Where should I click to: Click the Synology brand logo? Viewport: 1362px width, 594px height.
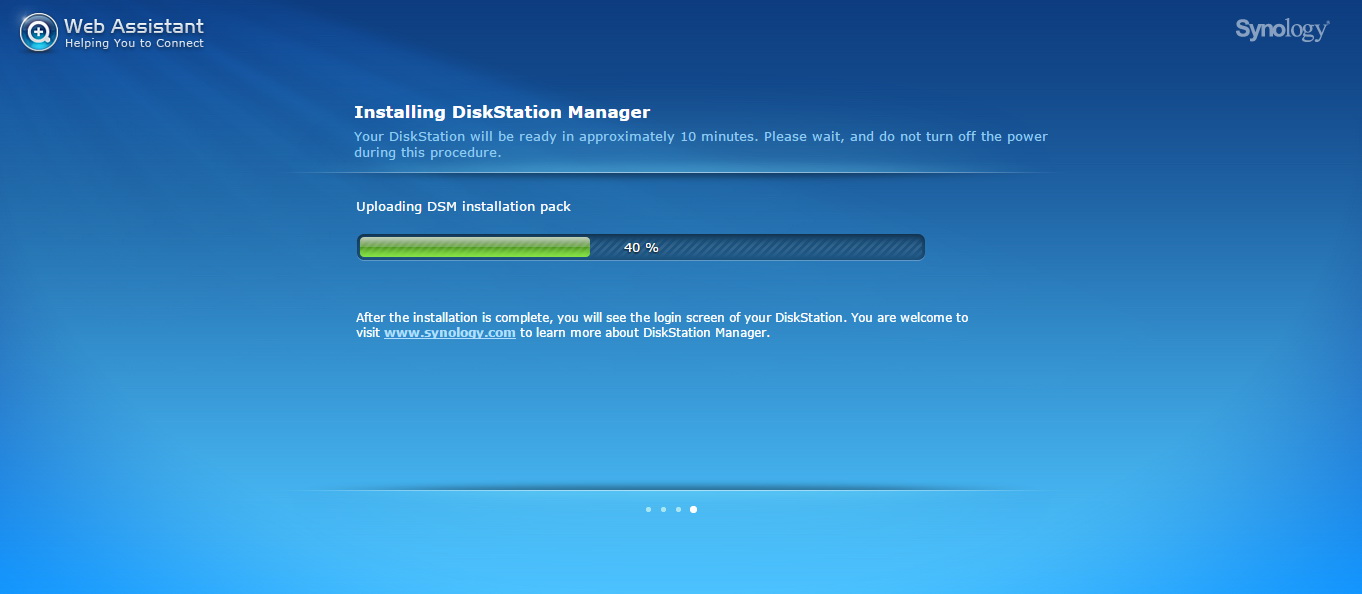(1282, 30)
